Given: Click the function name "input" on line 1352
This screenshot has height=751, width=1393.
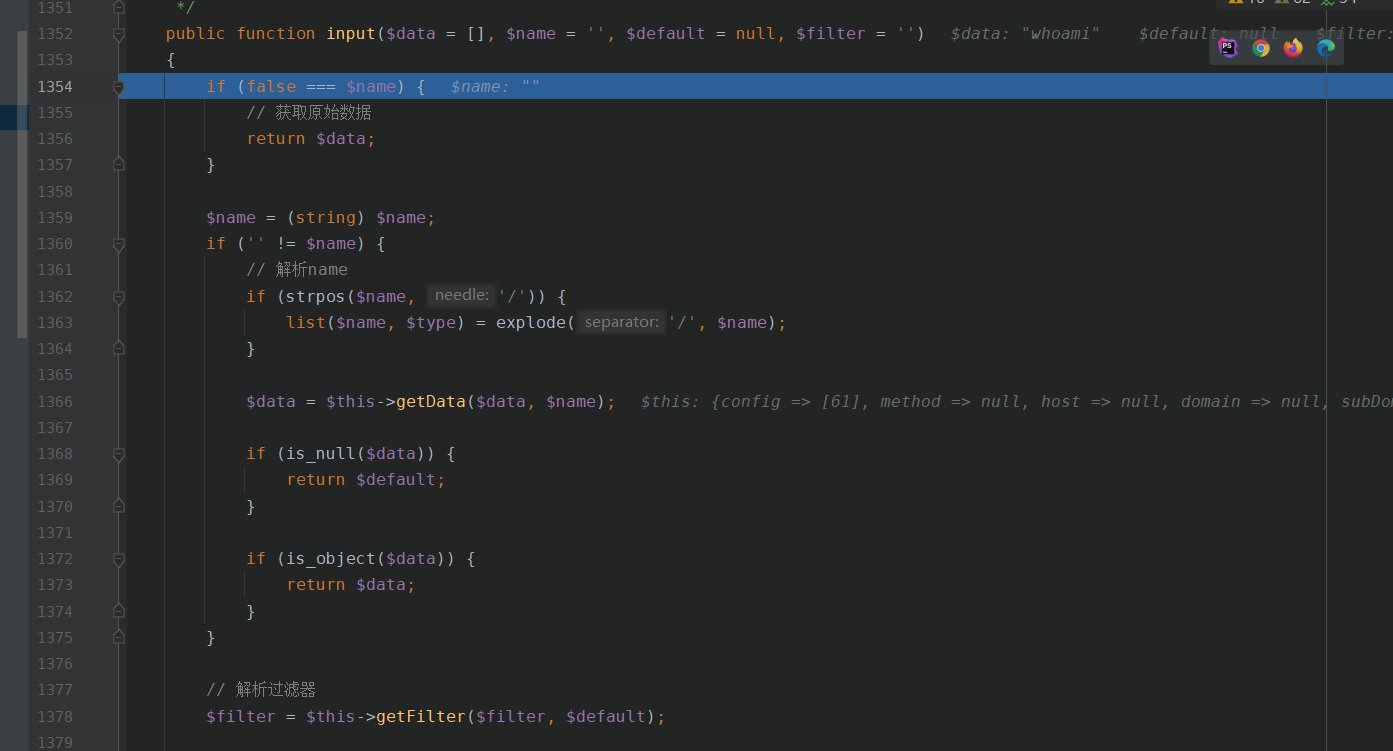Looking at the screenshot, I should (351, 34).
